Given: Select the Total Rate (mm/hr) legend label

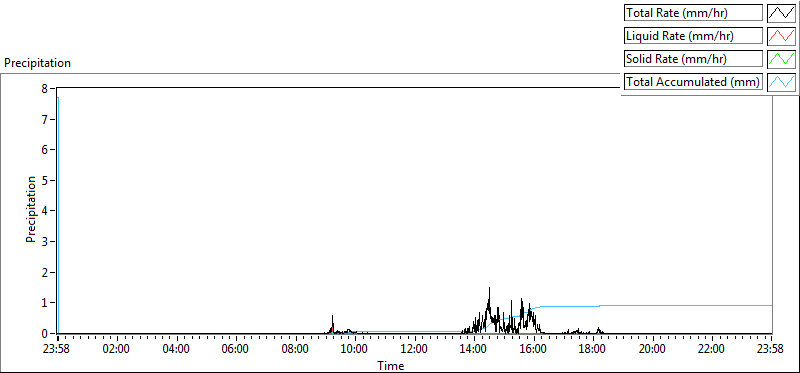Looking at the screenshot, I should tap(693, 13).
